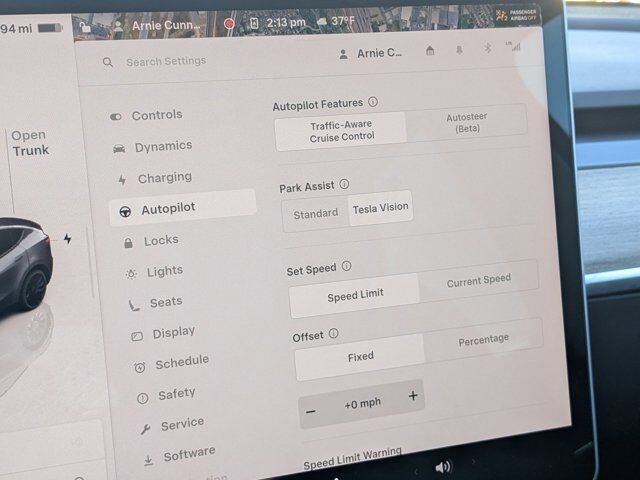Tap the Set Speed info icon
Screen dimensions: 640x480
[x=347, y=267]
